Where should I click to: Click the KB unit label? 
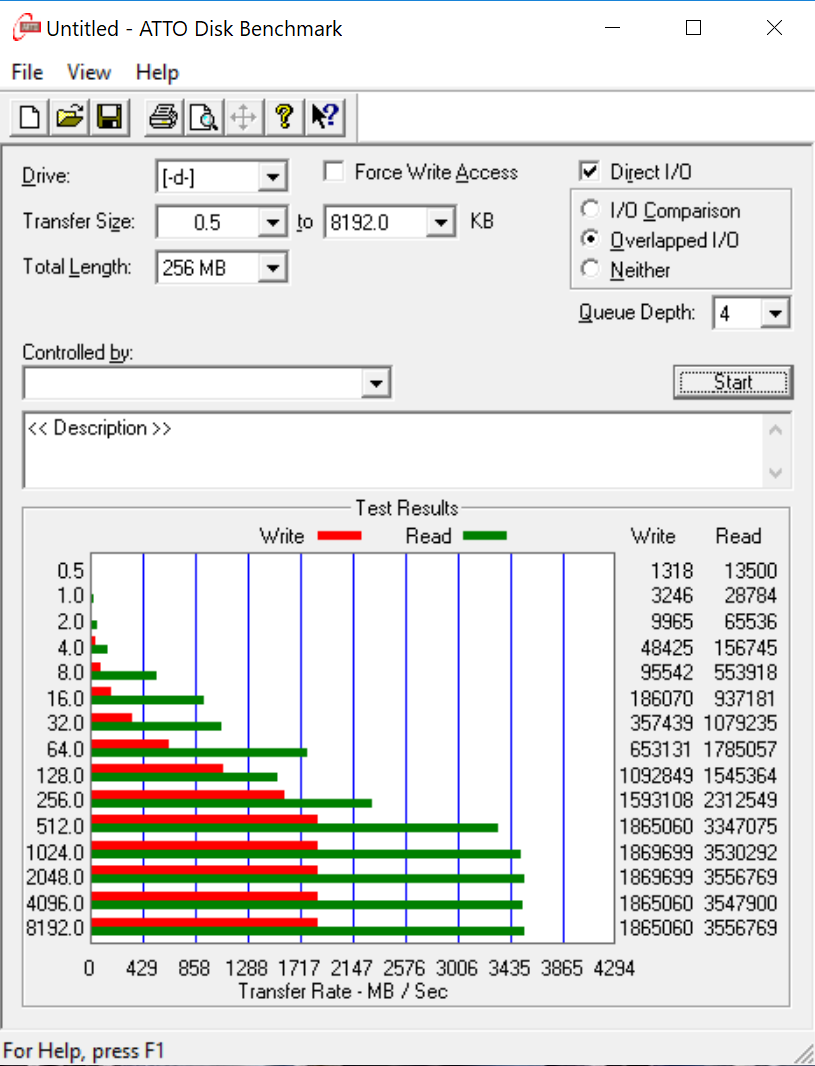(482, 221)
